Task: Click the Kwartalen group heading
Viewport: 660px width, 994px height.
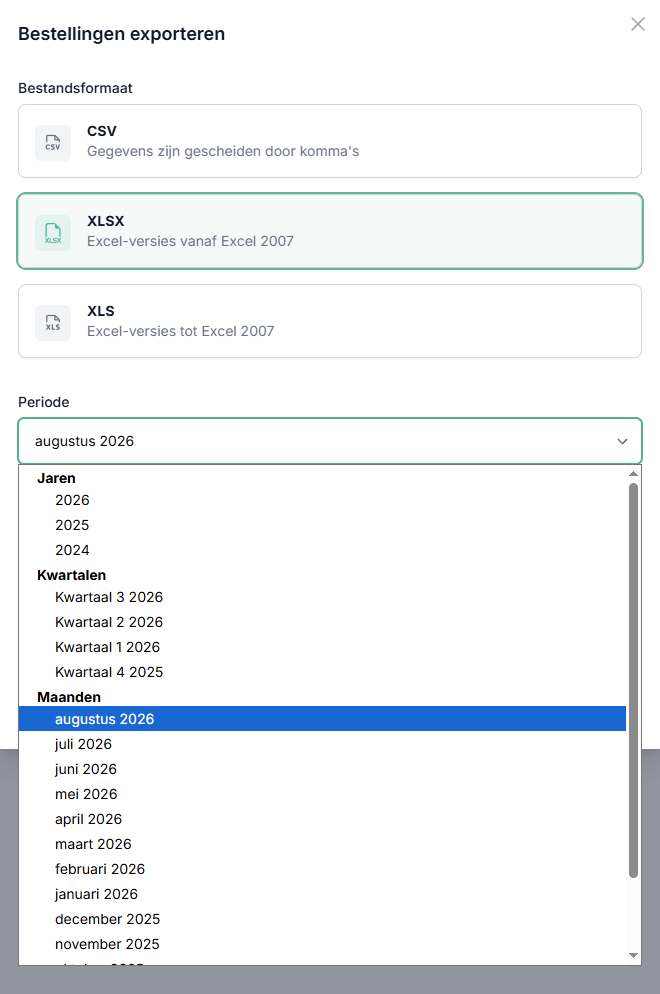Action: (72, 575)
